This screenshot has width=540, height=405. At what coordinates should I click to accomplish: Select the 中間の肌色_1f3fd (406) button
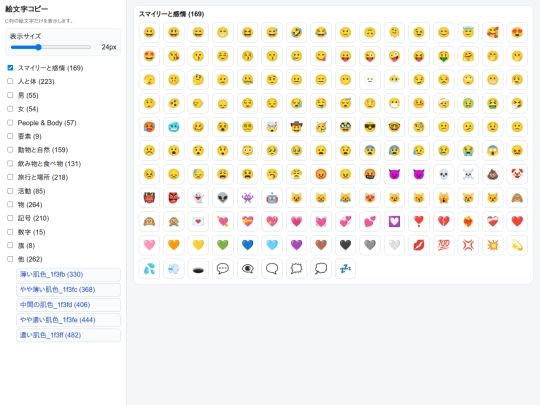coord(69,305)
